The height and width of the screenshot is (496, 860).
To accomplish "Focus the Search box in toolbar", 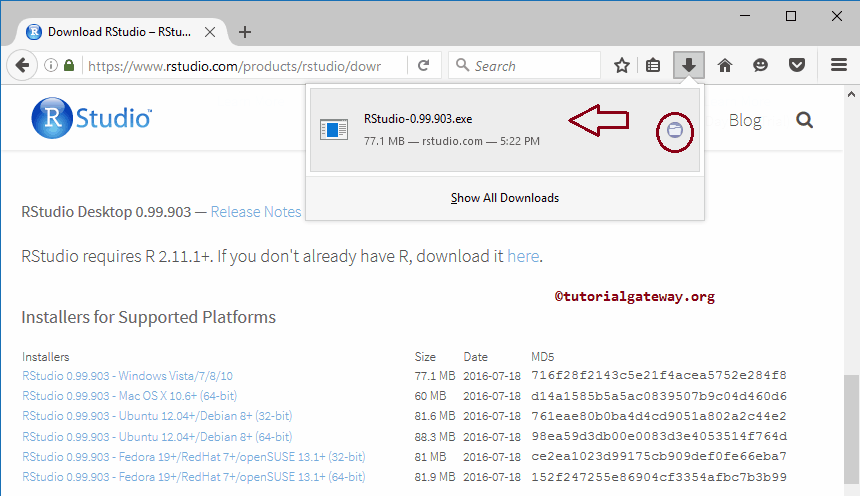I will (525, 66).
